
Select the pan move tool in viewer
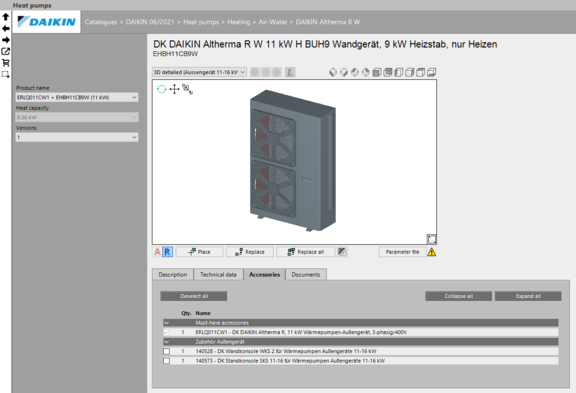point(174,89)
